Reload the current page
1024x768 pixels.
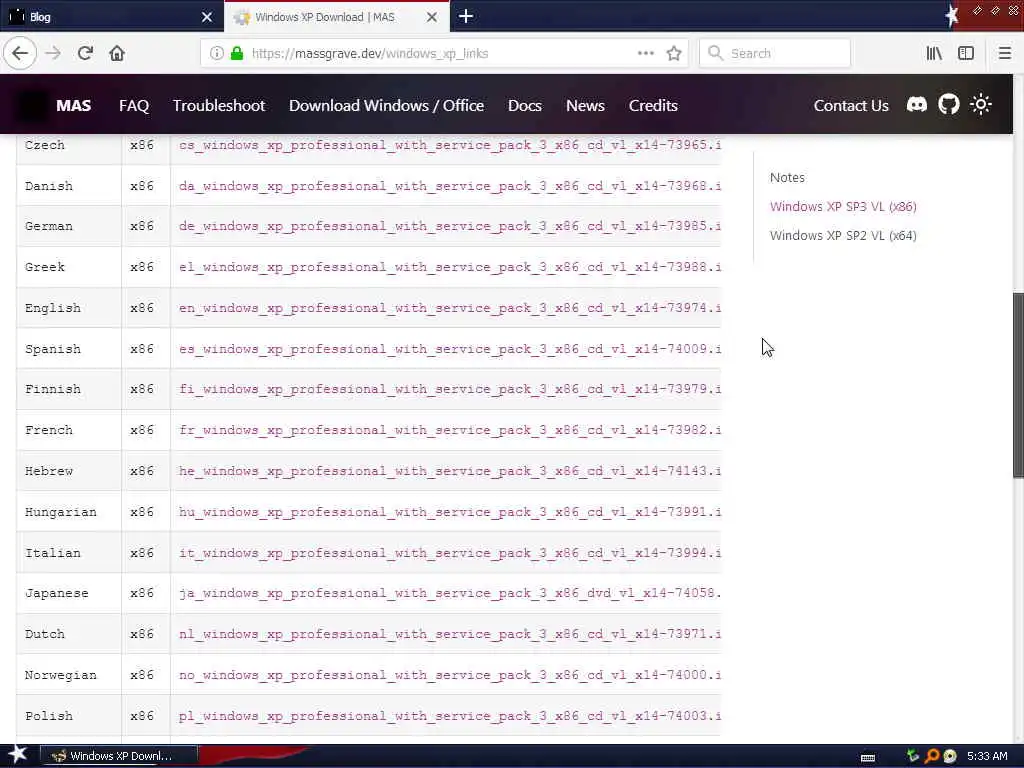pyautogui.click(x=85, y=53)
